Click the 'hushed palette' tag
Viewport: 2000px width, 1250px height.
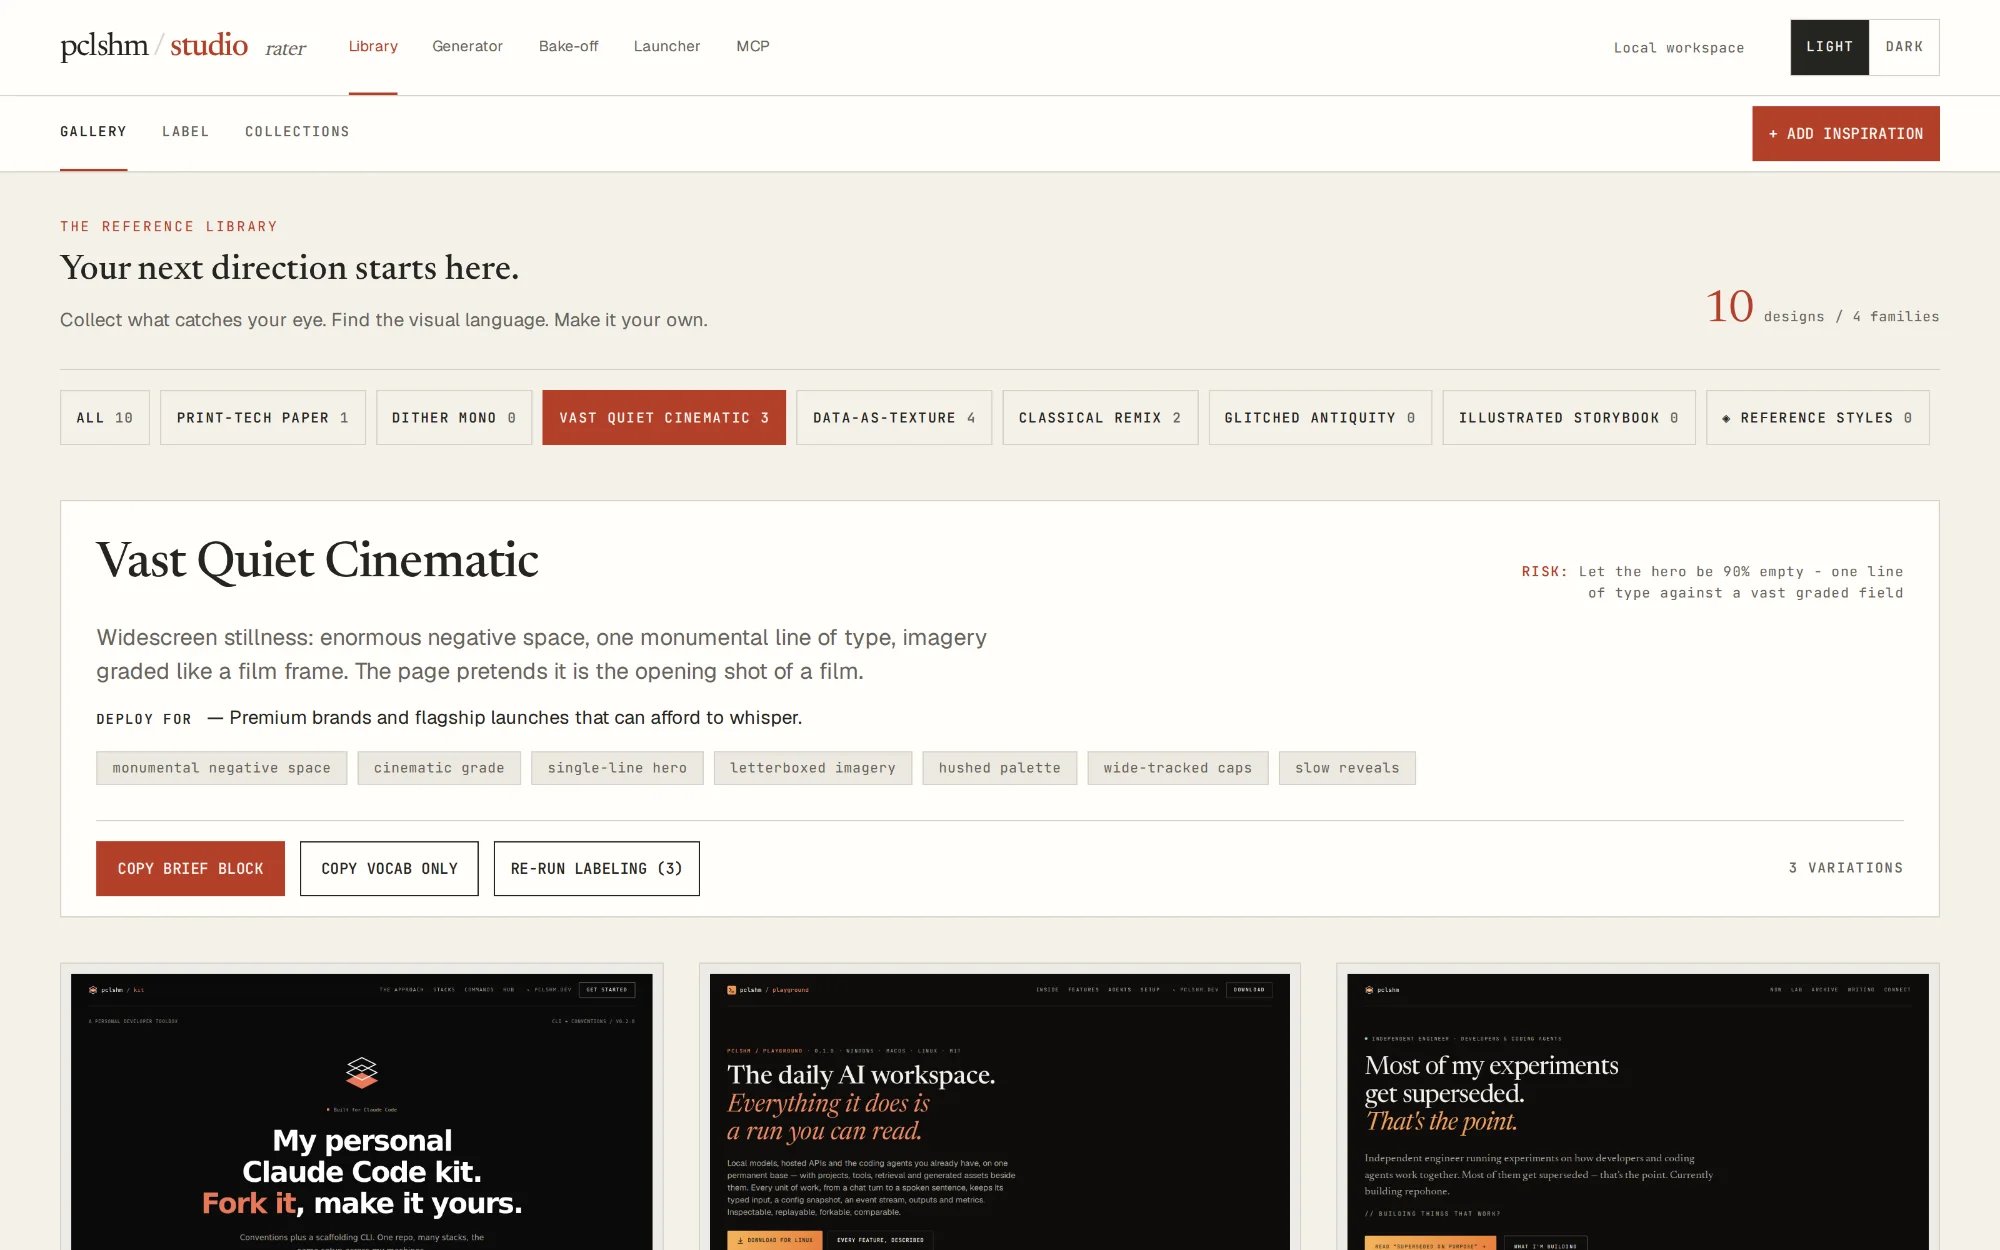point(1000,768)
